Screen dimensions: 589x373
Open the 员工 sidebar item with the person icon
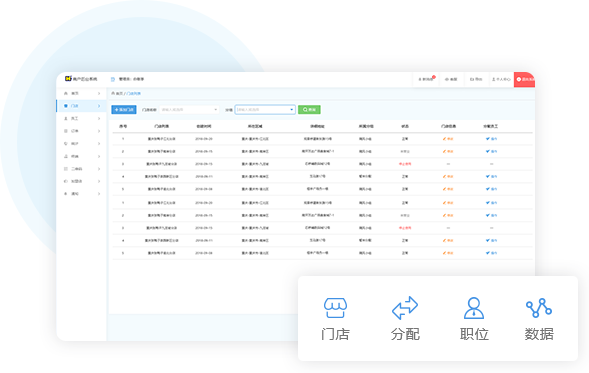coord(82,118)
